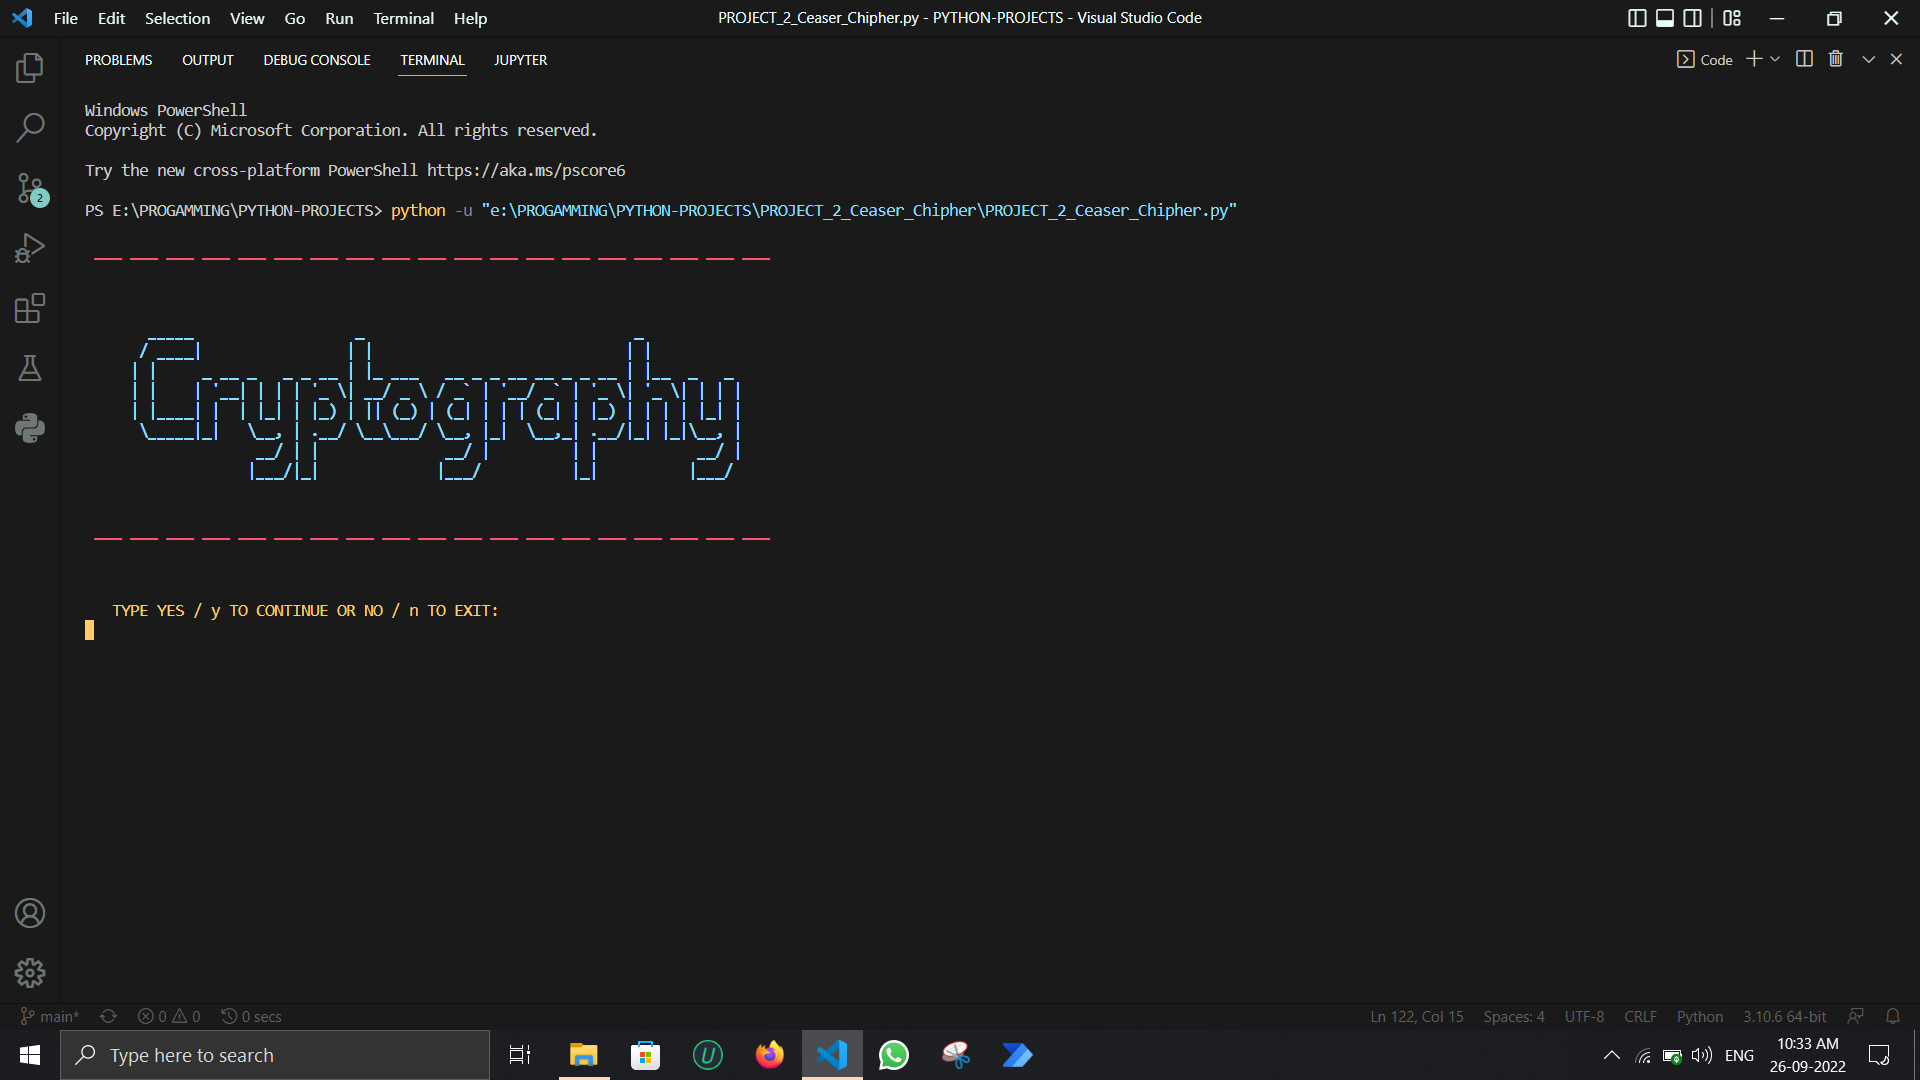Viewport: 1920px width, 1080px height.
Task: Open launch profile dropdown next to plus
Action: pos(1776,59)
